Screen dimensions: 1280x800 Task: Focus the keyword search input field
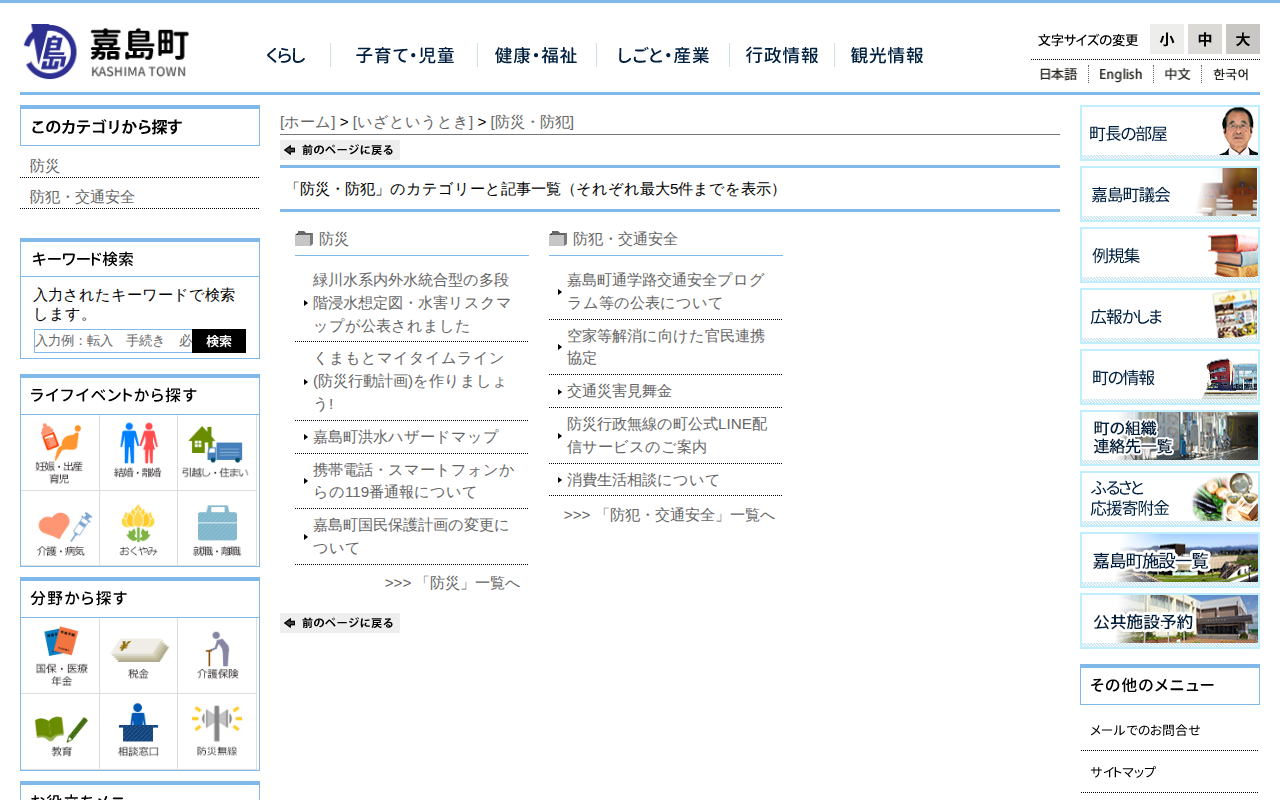(113, 341)
